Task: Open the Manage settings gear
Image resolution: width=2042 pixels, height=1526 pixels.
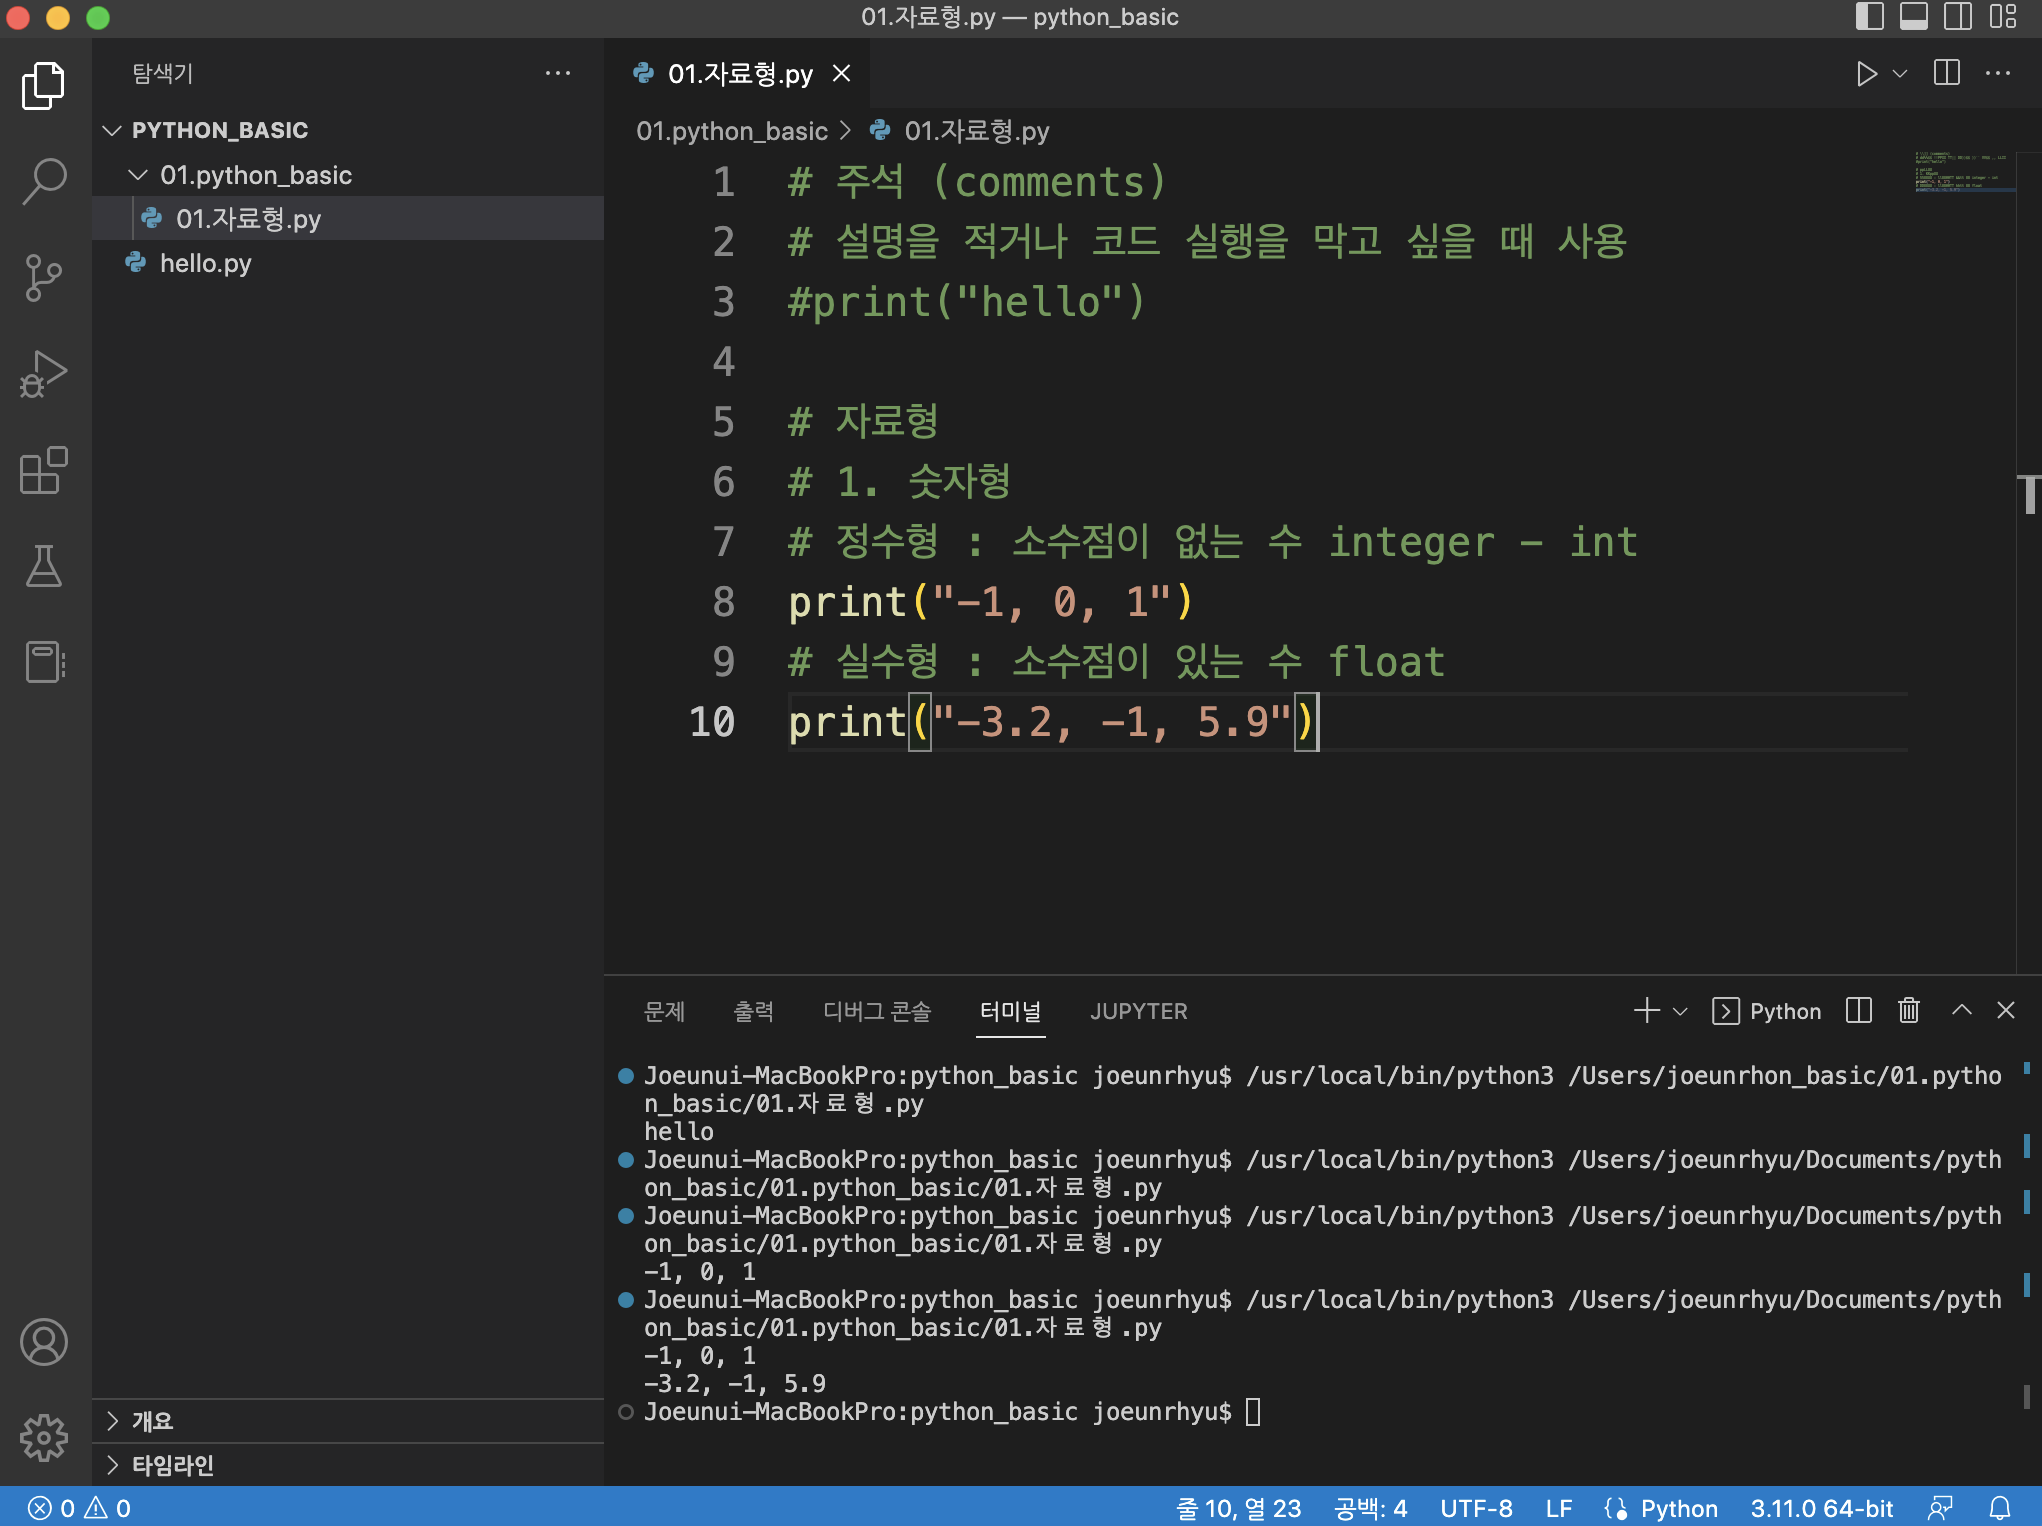Action: click(x=44, y=1438)
